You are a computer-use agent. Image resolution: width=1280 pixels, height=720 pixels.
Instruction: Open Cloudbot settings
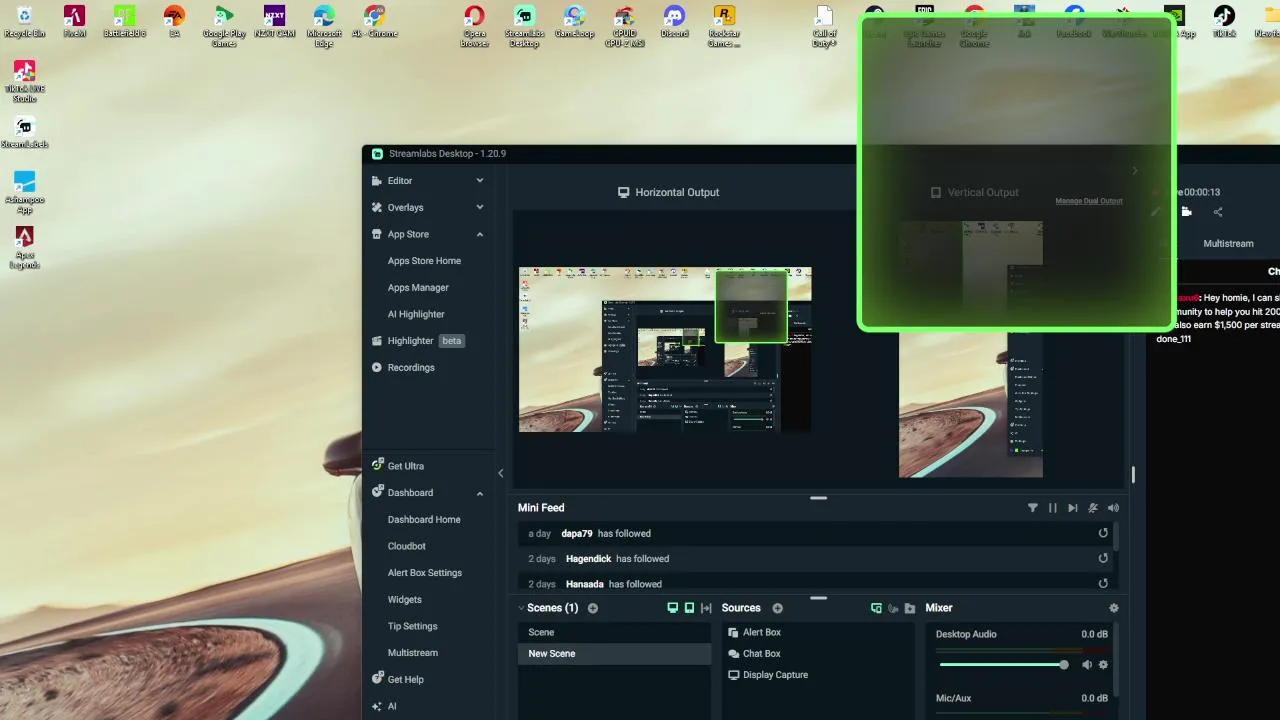(407, 546)
